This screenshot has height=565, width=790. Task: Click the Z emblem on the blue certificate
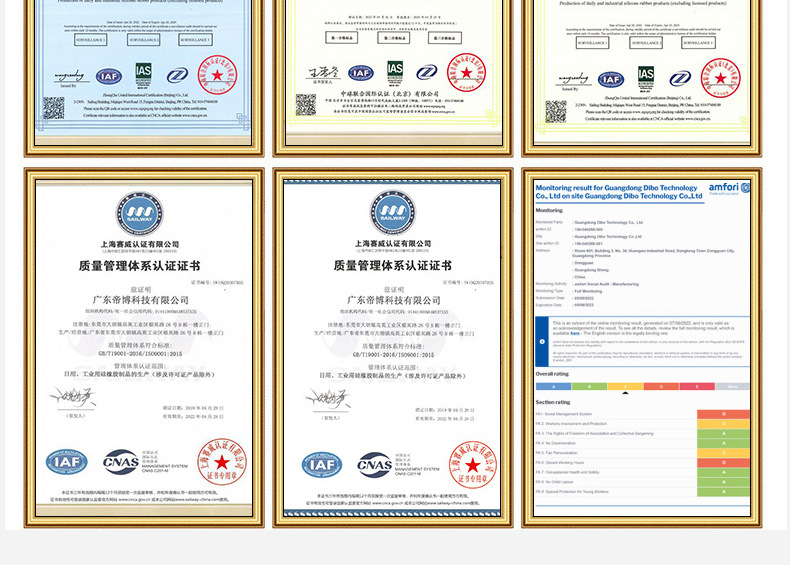click(x=177, y=76)
